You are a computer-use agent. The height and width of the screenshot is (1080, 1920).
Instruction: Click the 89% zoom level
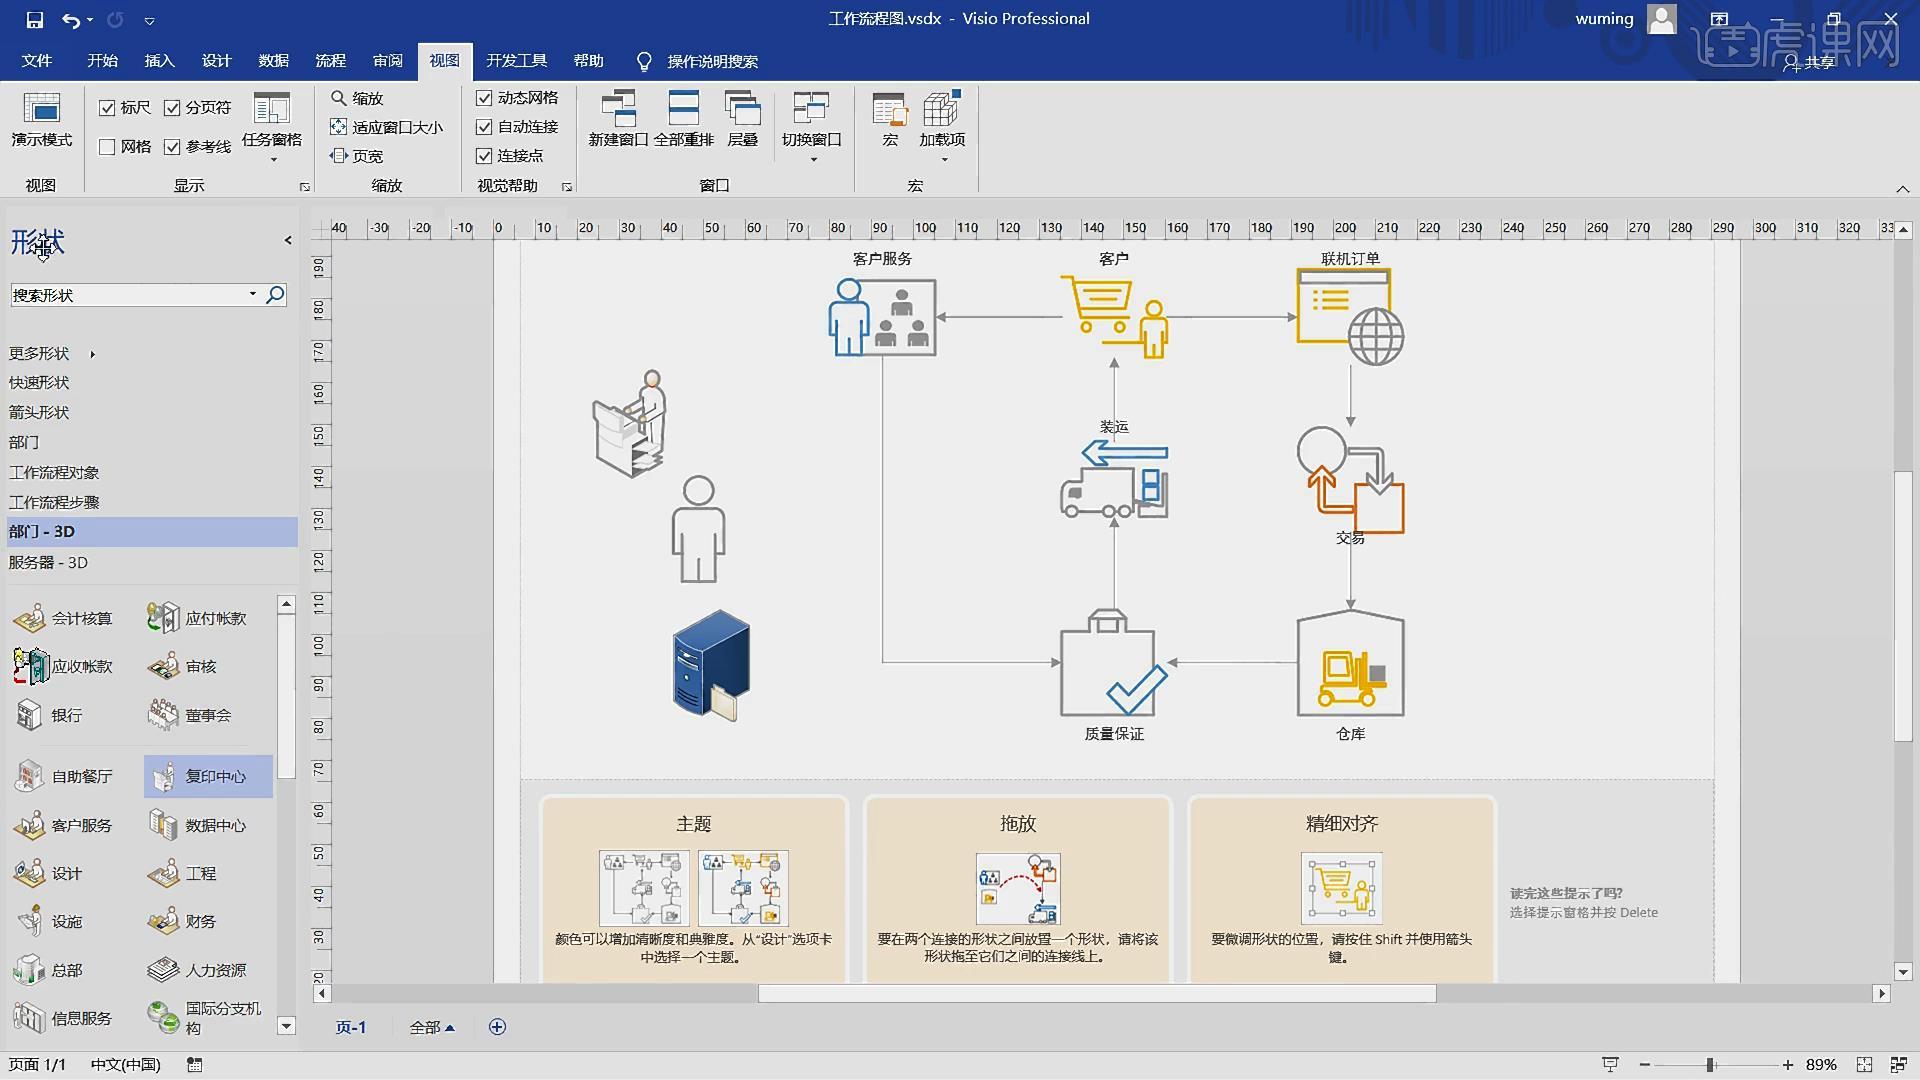(1821, 1065)
